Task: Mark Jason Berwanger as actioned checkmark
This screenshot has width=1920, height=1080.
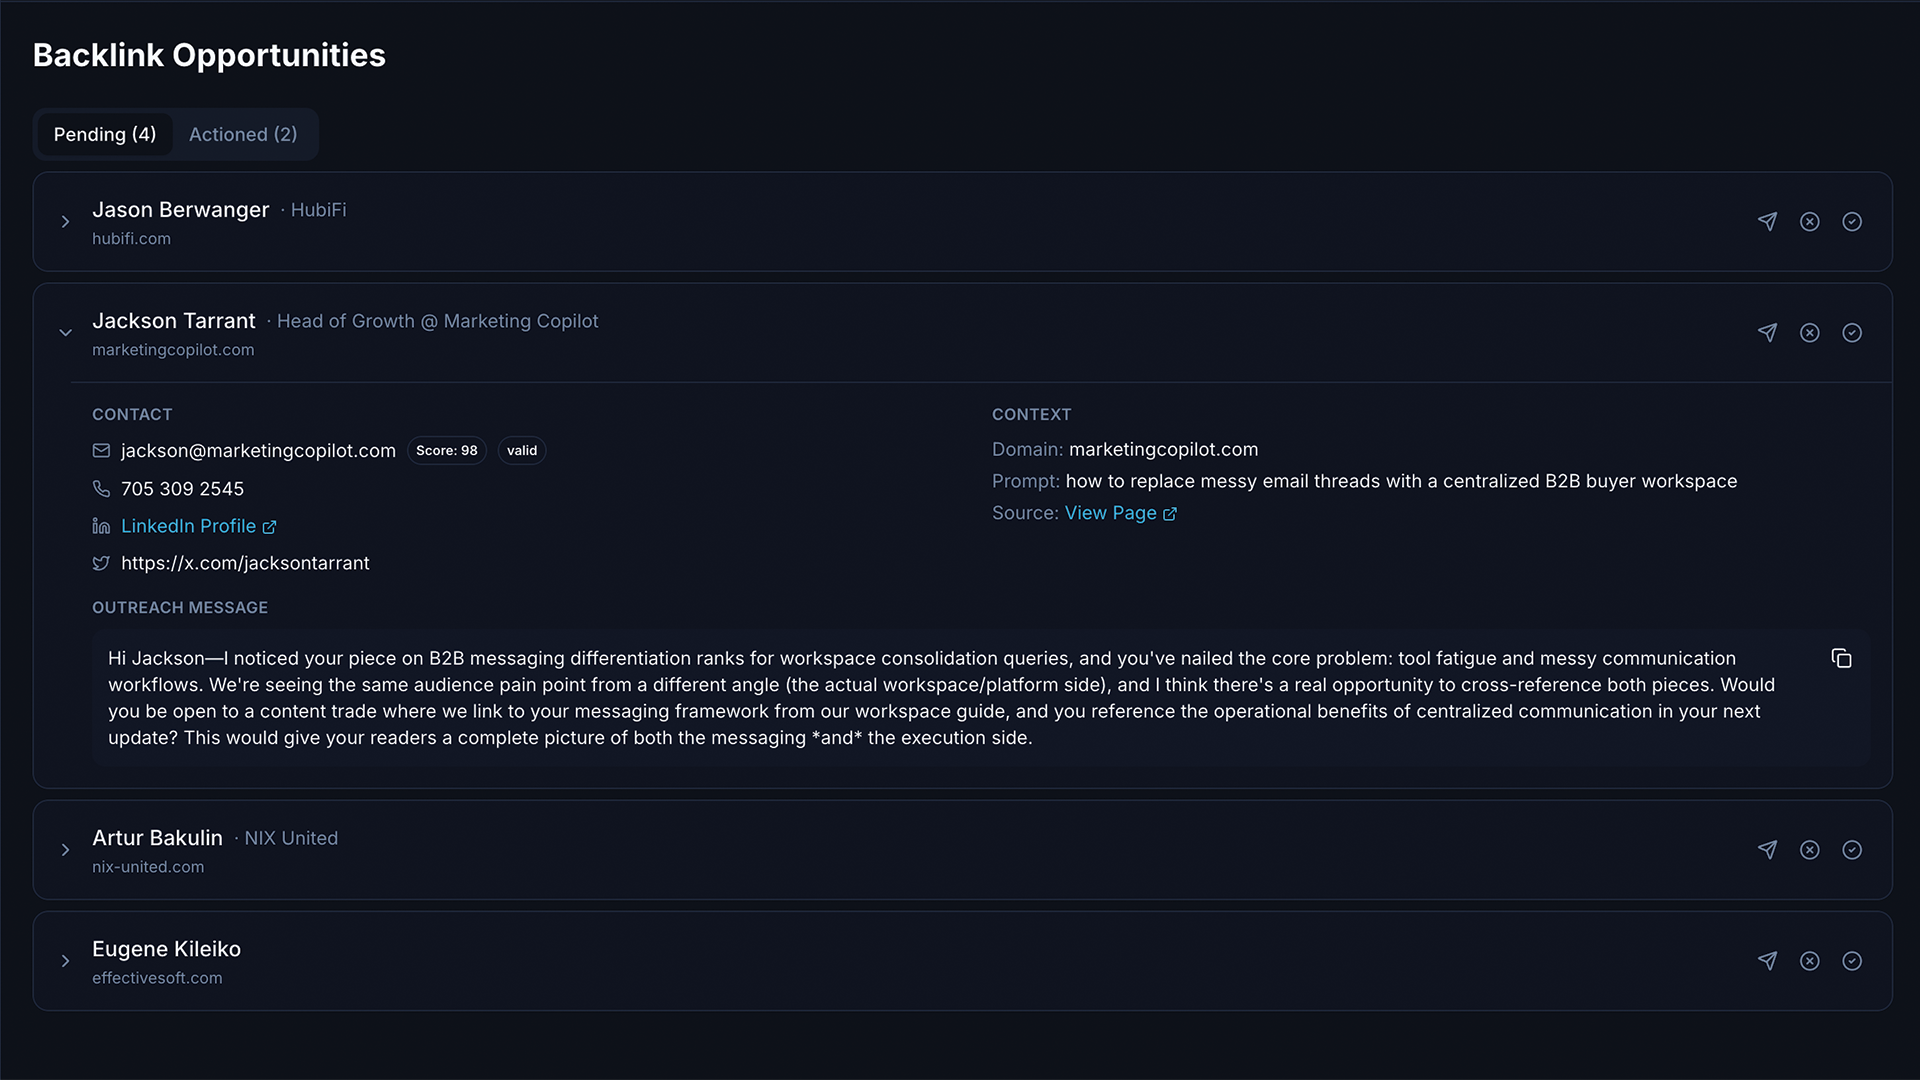Action: click(x=1852, y=221)
